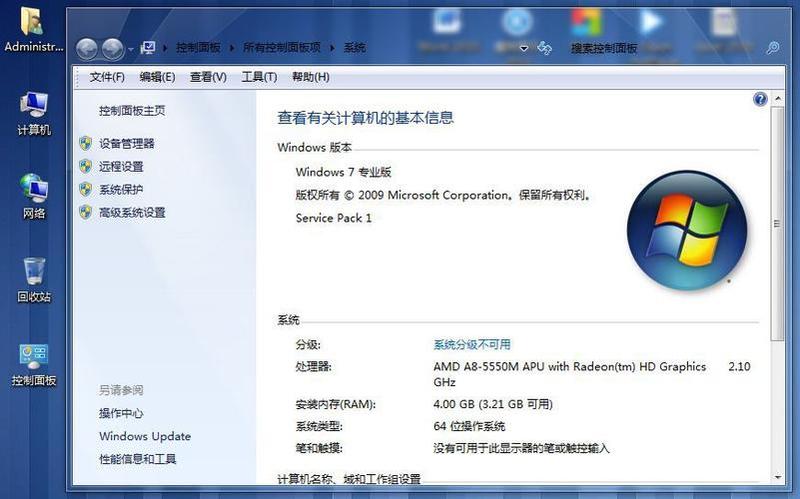800x499 pixels.
Task: Open 远程设置 in sidebar
Action: click(x=121, y=166)
